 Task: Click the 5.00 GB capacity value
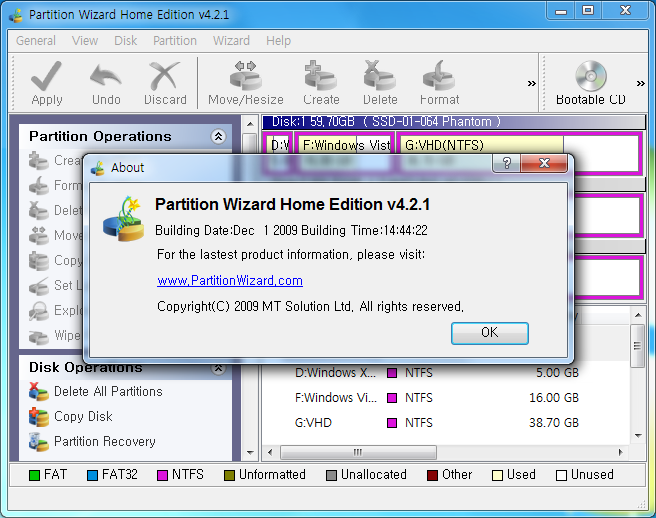pyautogui.click(x=557, y=373)
